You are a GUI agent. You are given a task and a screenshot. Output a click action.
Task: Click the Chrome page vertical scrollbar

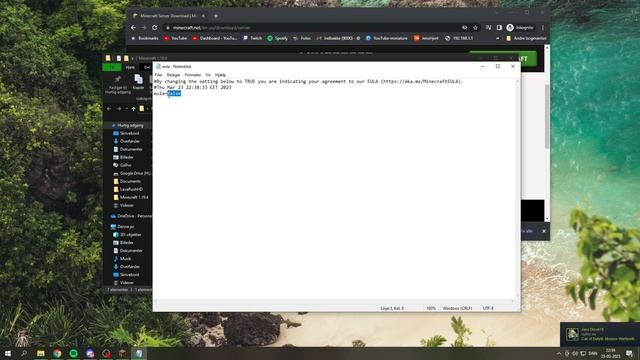547,116
